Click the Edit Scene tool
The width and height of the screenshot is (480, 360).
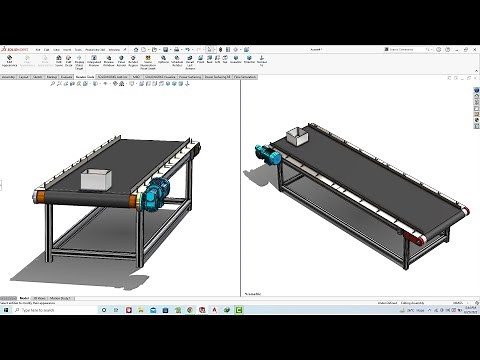[59, 61]
